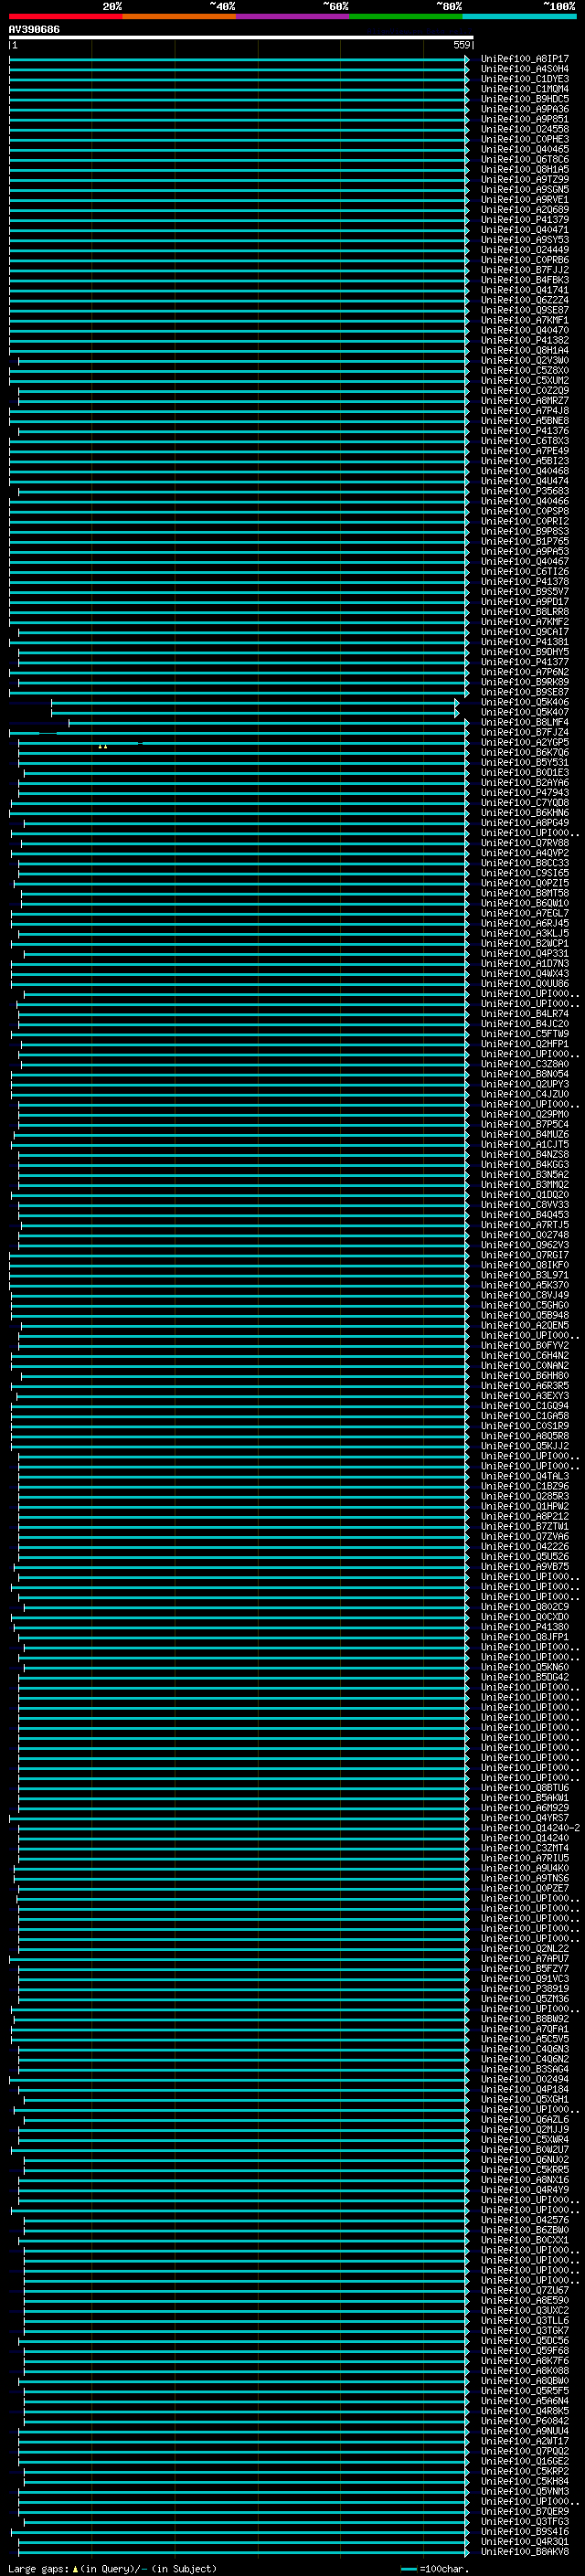Image resolution: width=585 pixels, height=2576 pixels.
Task: Select the UniRef100_B4KGG3 label
Action: [524, 1164]
